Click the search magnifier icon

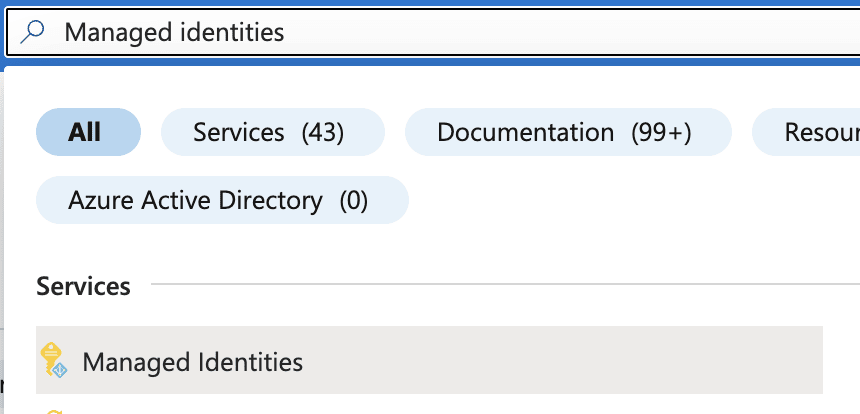tap(32, 32)
